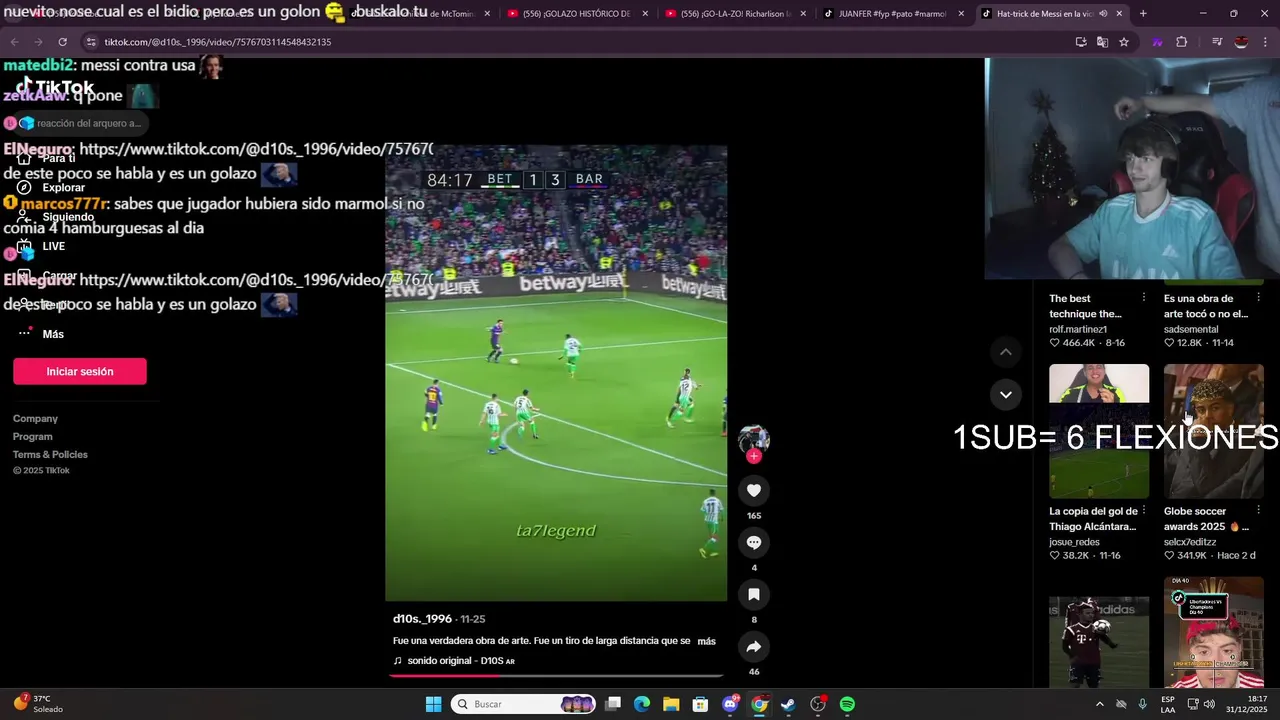Open Discord from the taskbar
The height and width of the screenshot is (720, 1280).
730,704
